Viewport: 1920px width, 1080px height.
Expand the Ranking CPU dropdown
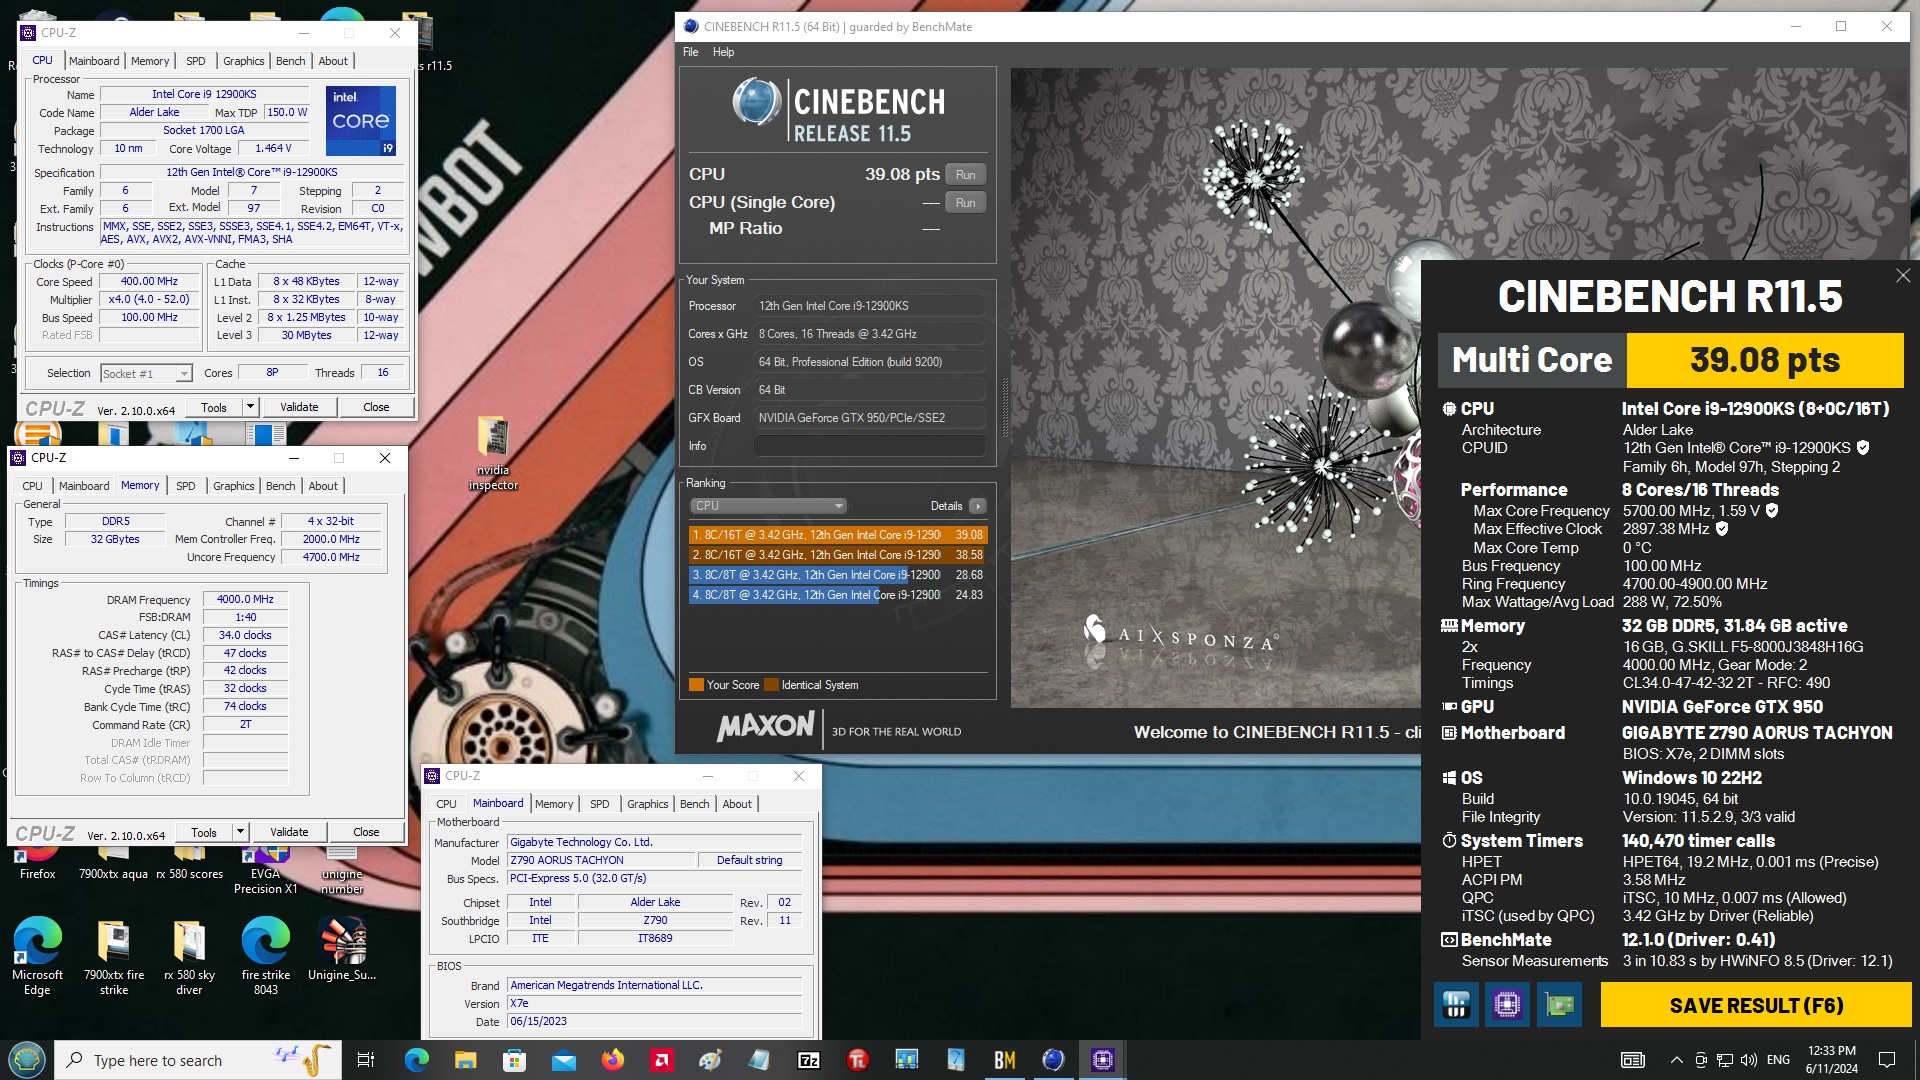pyautogui.click(x=769, y=506)
